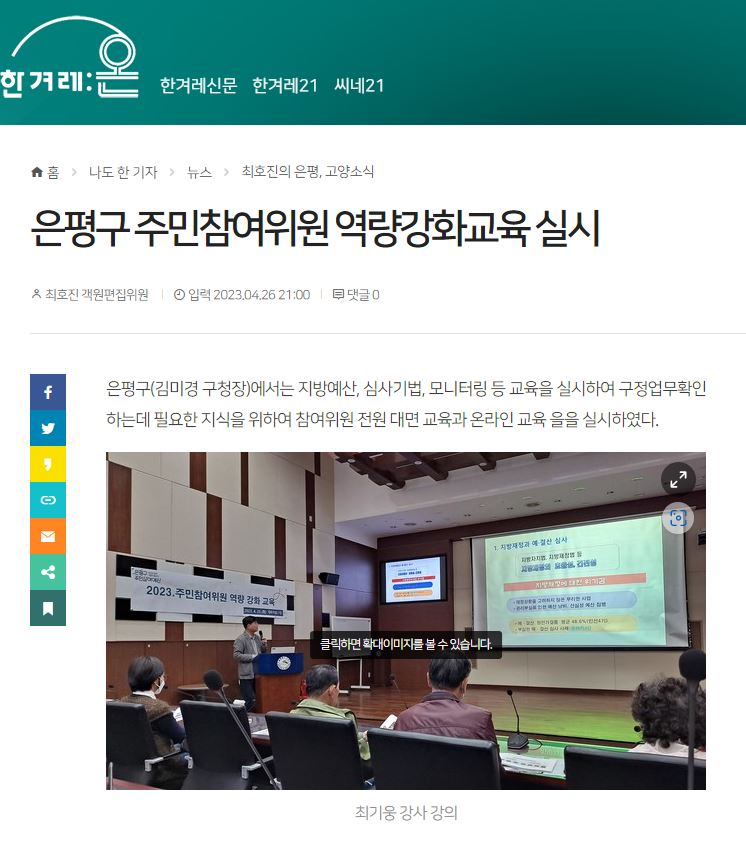This screenshot has height=850, width=746.
Task: Click the 한겨레:온 site logo
Action: click(x=69, y=58)
